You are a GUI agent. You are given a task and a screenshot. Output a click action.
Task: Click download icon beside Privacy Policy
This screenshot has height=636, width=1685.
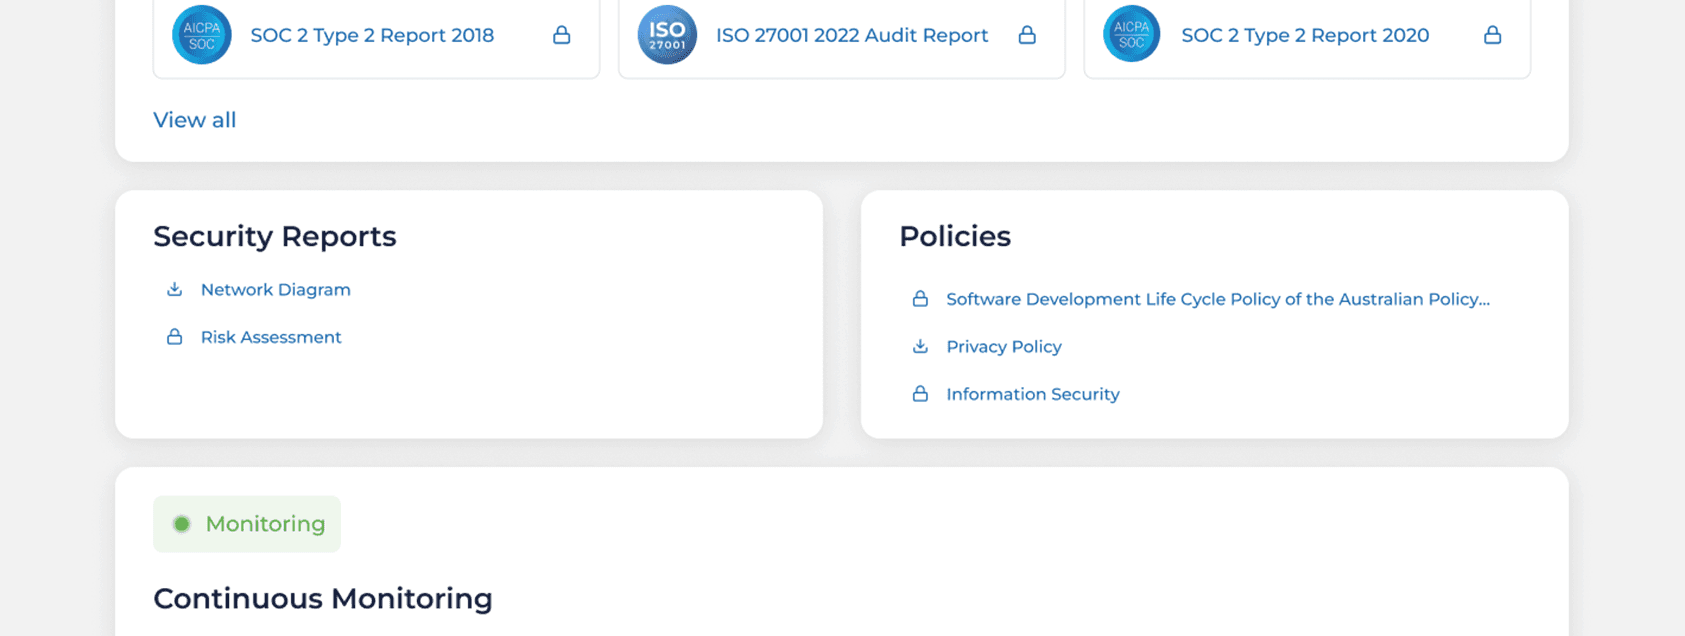point(920,346)
